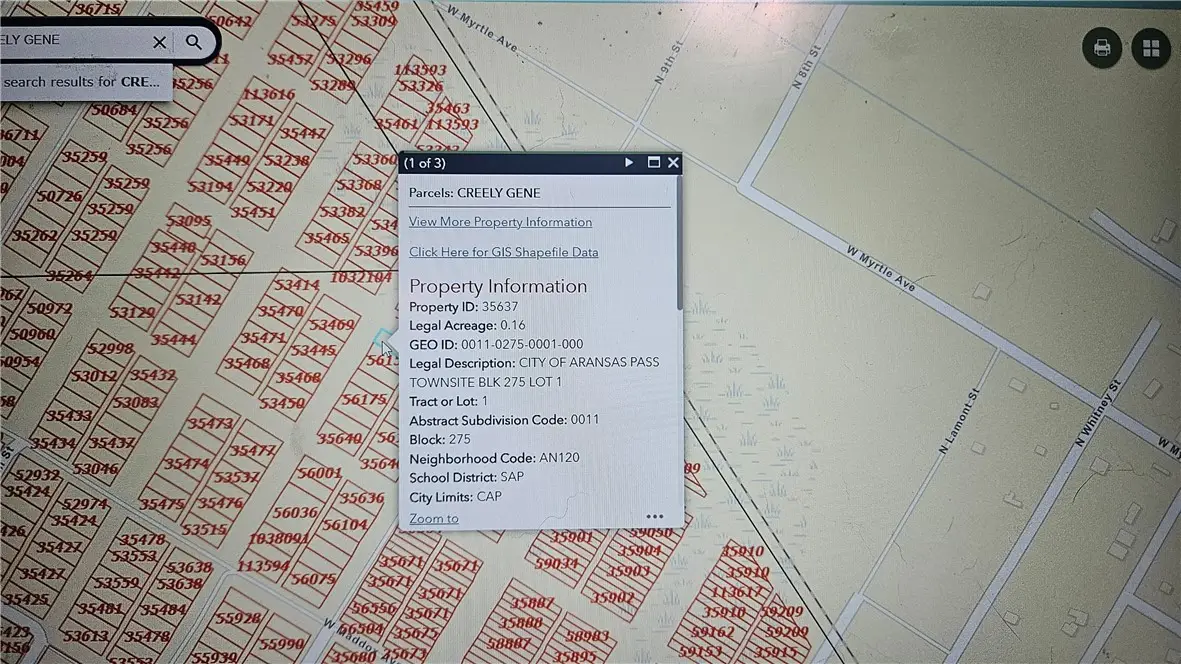The height and width of the screenshot is (664, 1181).
Task: Open View More Property Information link
Action: click(x=500, y=222)
